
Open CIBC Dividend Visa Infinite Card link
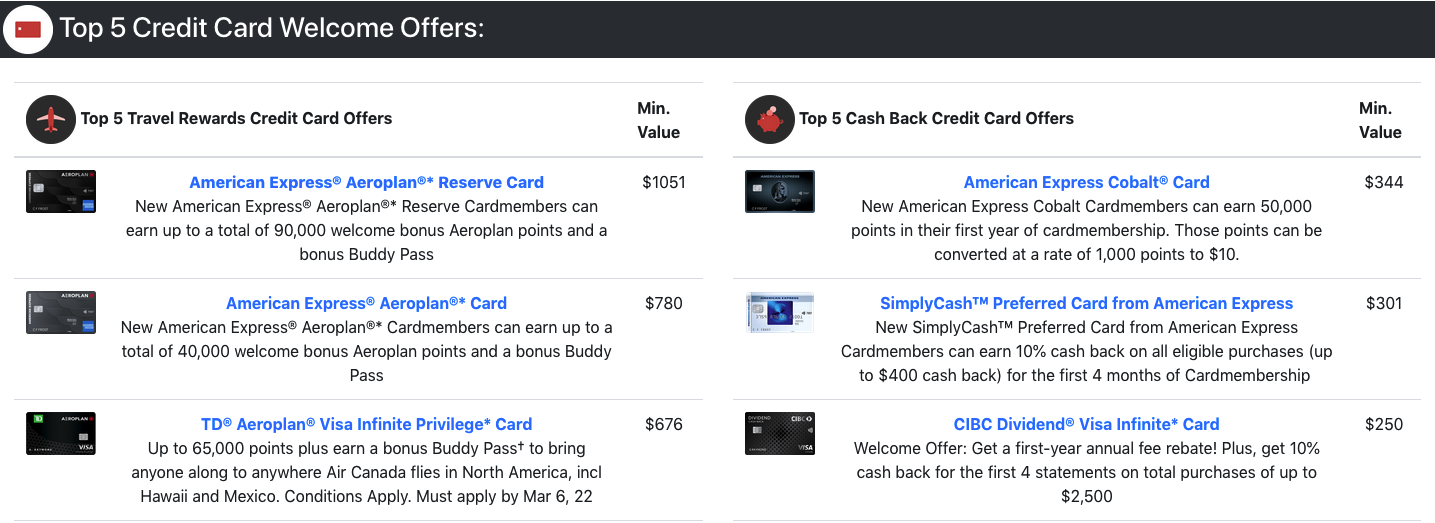coord(1086,424)
